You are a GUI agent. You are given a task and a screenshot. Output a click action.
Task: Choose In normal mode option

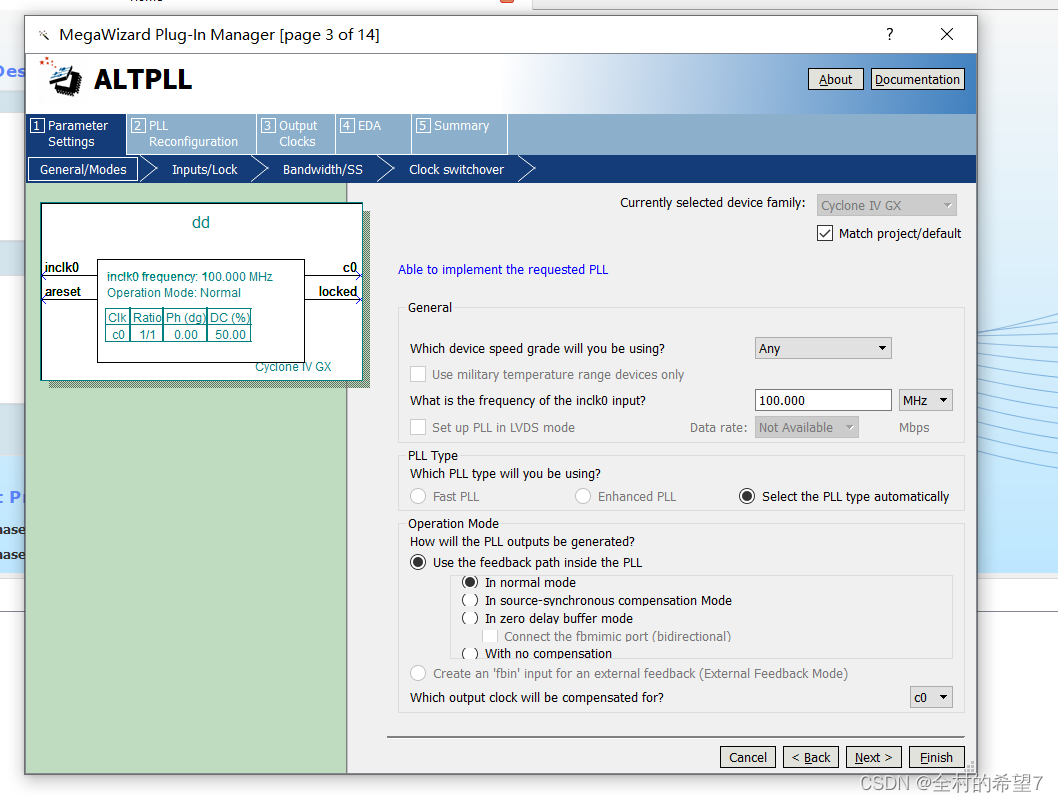tap(470, 582)
